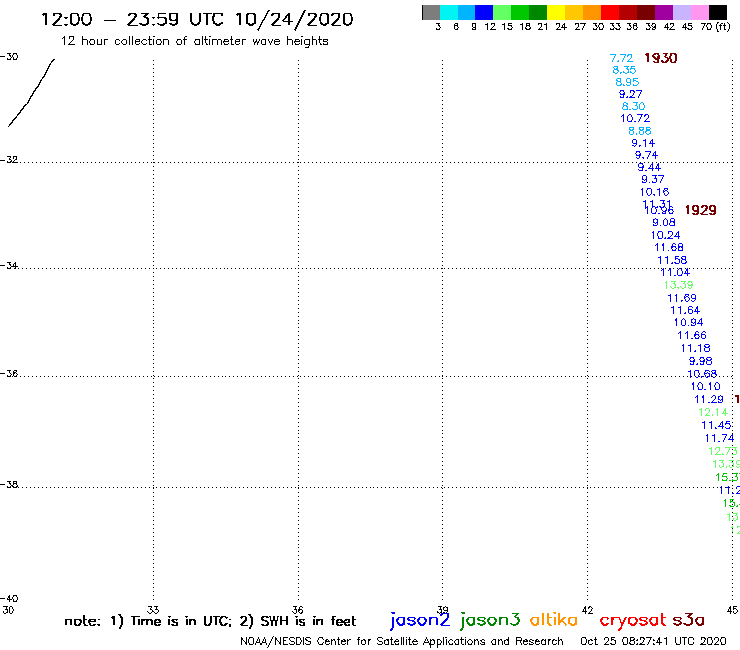The width and height of the screenshot is (740, 650).
Task: Click the s3a satellite legend label
Action: 689,620
